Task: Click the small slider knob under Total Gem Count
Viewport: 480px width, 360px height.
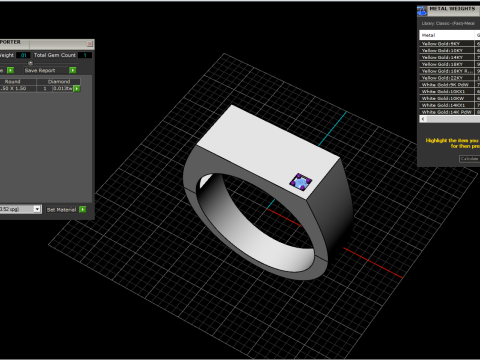Action: (x=30, y=63)
